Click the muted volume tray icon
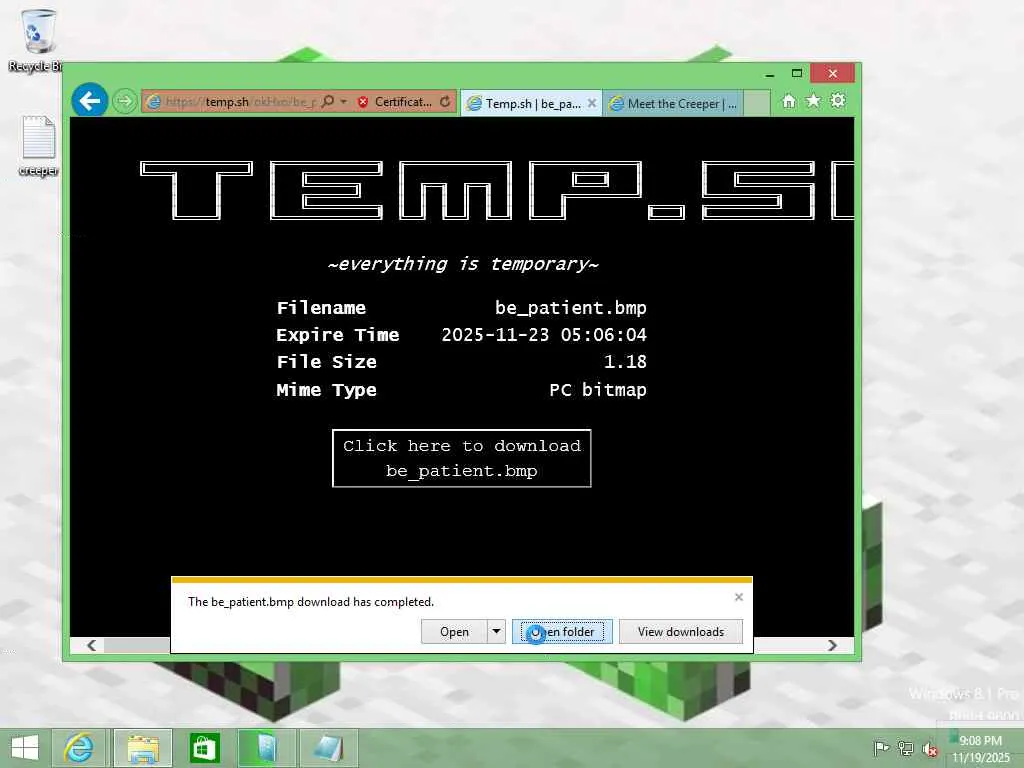Screen dimensions: 1024x768 click(929, 749)
